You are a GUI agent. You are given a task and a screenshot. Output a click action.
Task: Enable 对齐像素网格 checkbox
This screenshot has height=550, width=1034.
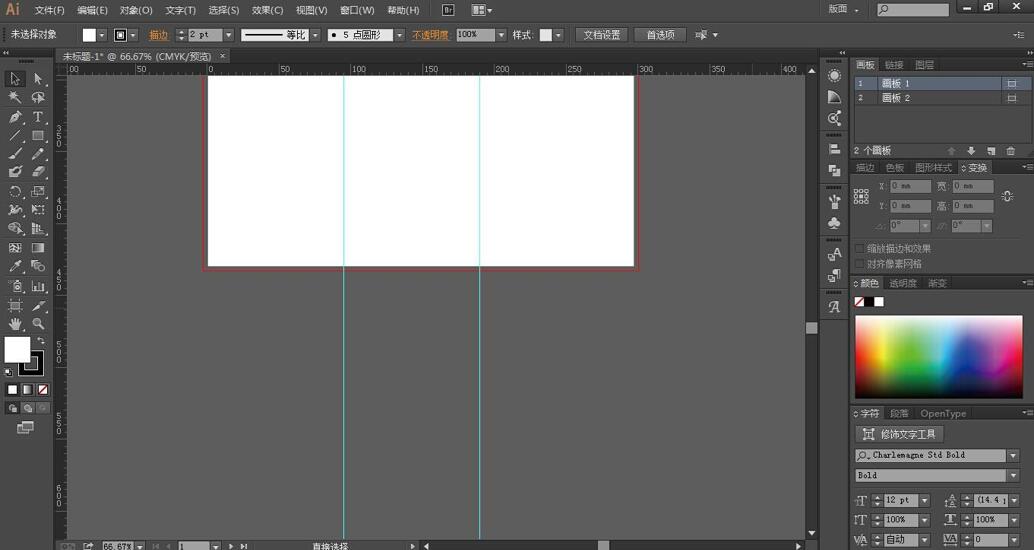(859, 264)
